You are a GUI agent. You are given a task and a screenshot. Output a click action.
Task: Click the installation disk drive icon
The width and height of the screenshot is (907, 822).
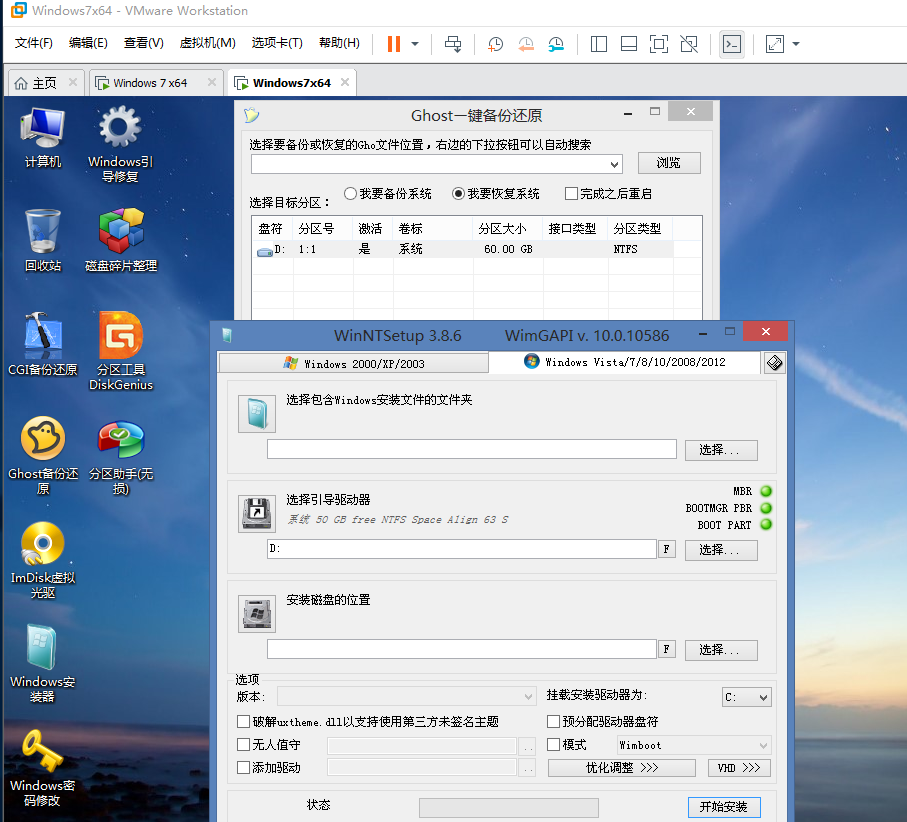point(257,614)
